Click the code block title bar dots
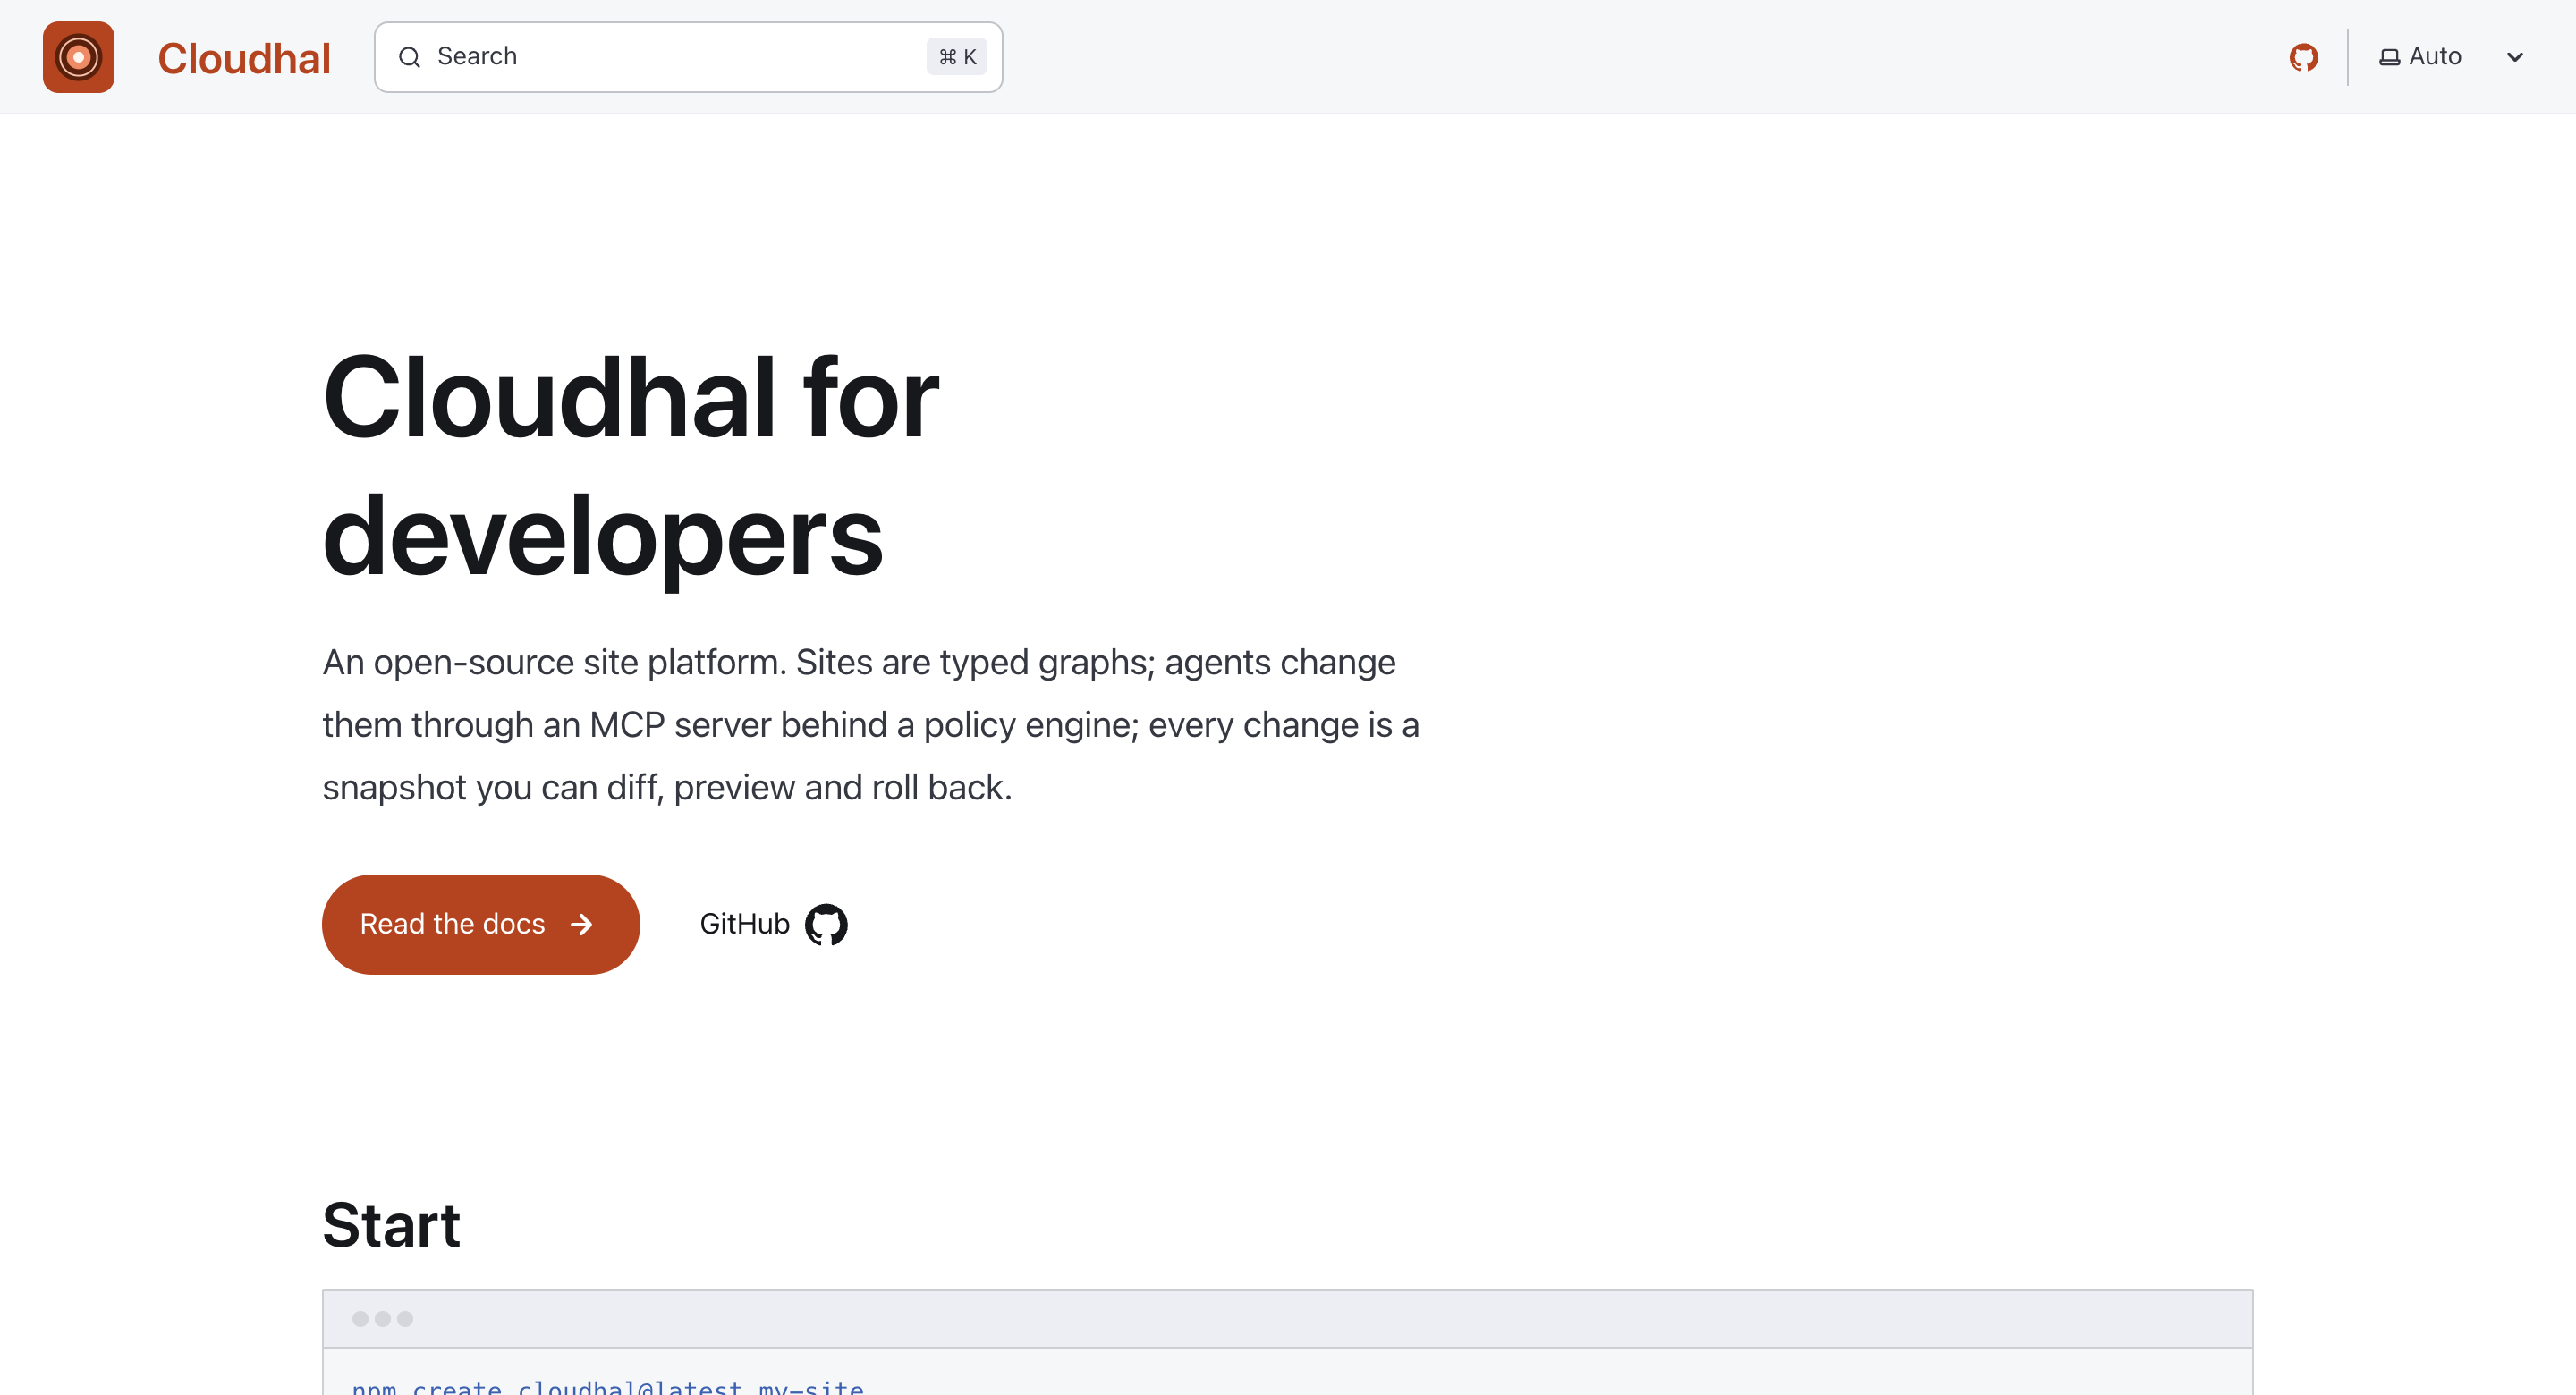This screenshot has height=1395, width=2576. point(382,1319)
